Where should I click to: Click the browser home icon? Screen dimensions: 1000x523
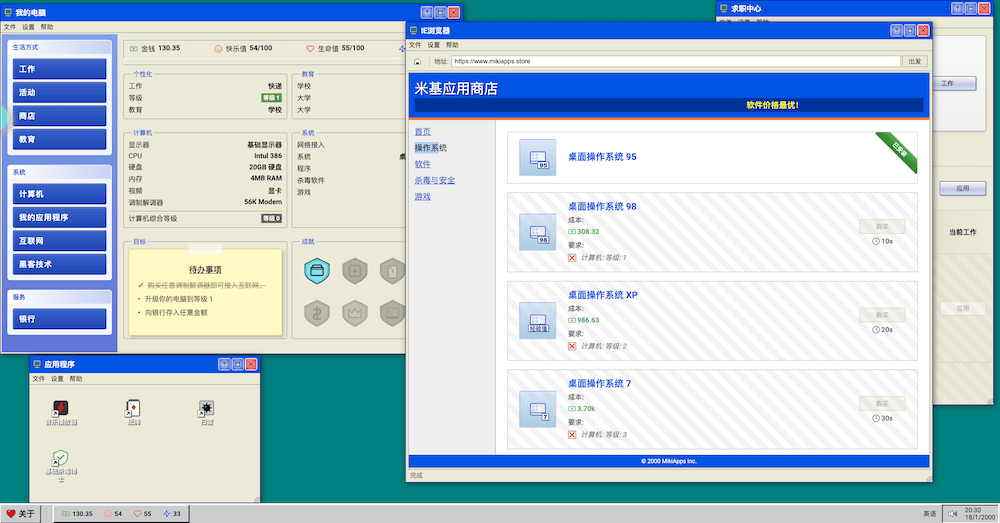coord(417,61)
